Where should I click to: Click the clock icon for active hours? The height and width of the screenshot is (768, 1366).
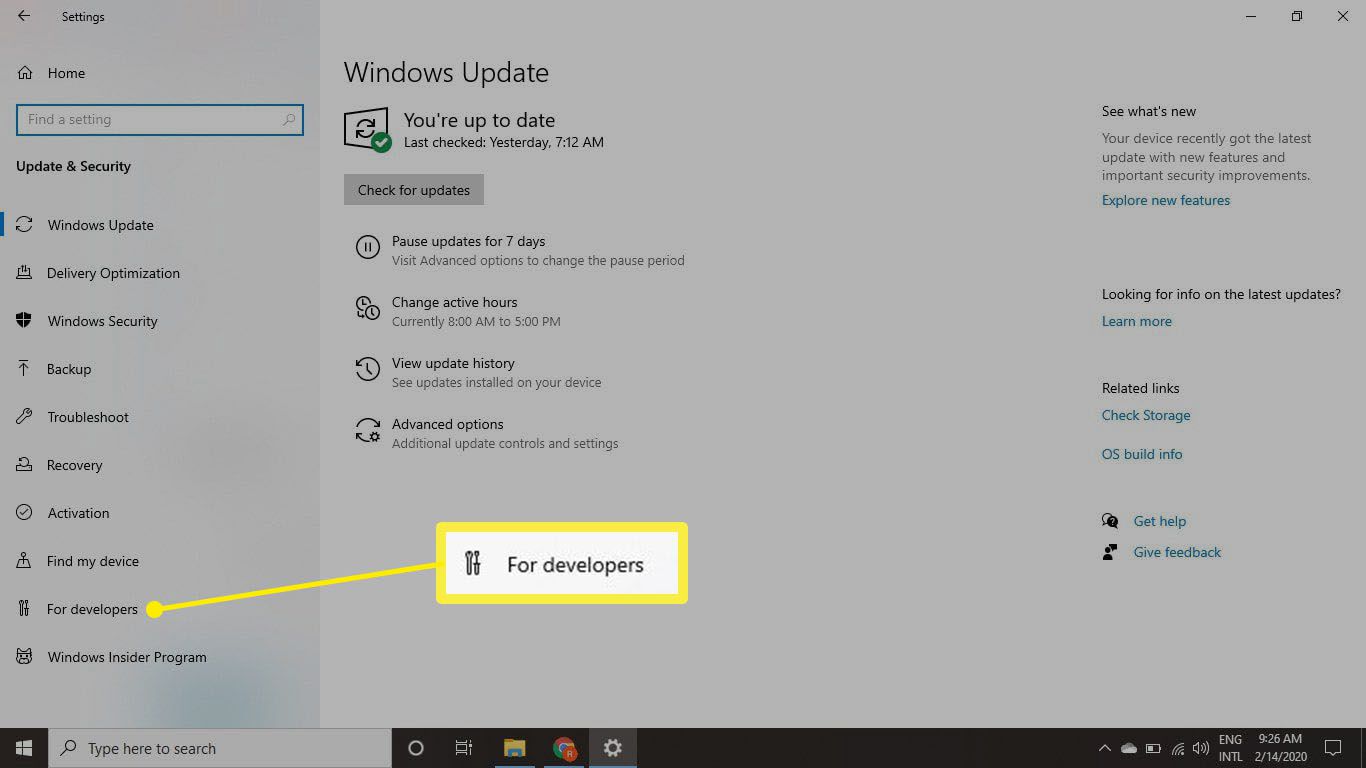coord(367,308)
